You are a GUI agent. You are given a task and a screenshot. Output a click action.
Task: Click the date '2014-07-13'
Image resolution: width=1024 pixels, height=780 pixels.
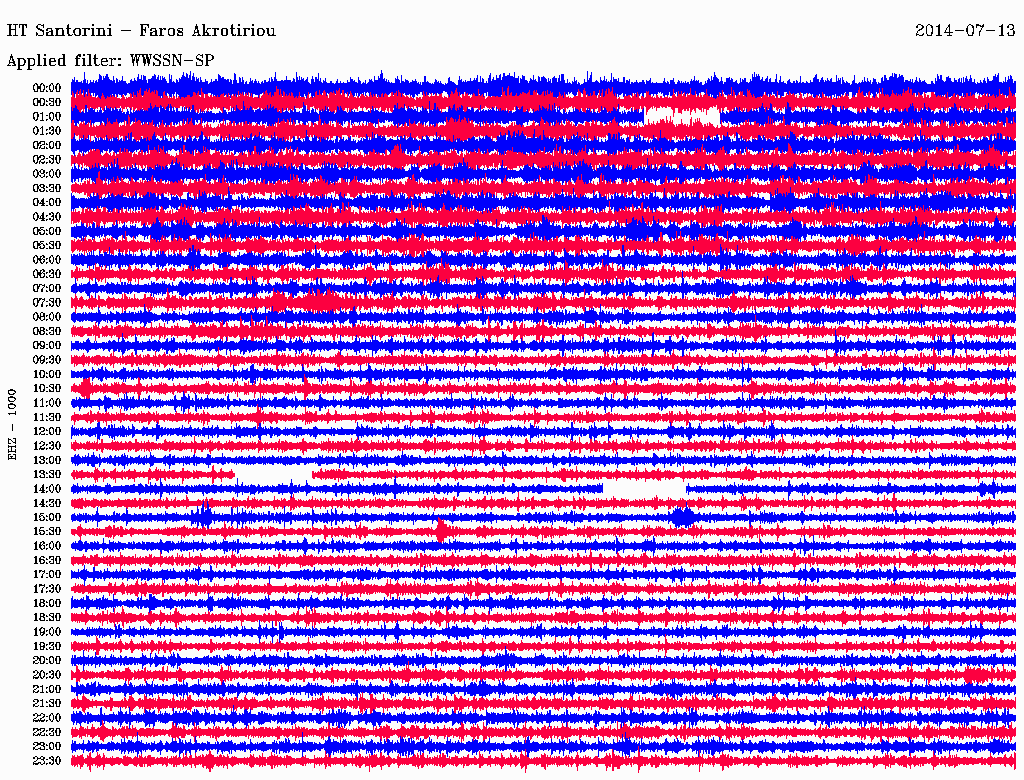pos(965,31)
